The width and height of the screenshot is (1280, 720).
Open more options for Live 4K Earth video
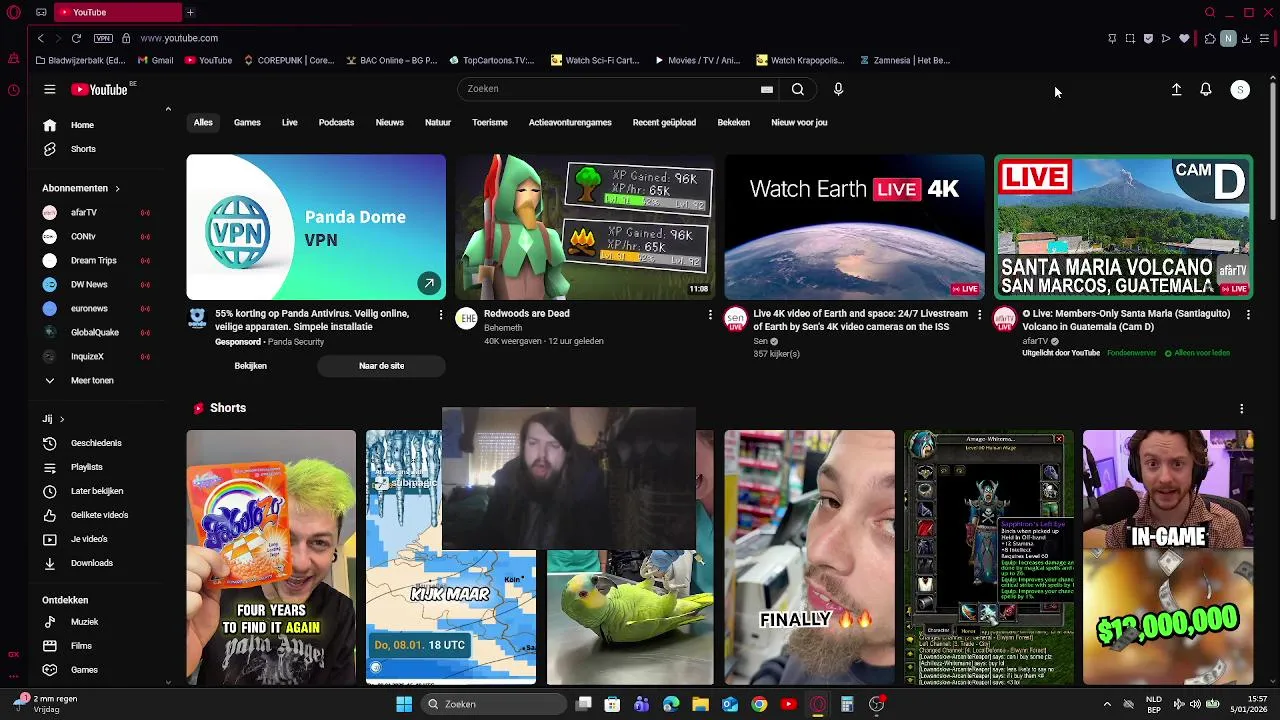tap(979, 315)
